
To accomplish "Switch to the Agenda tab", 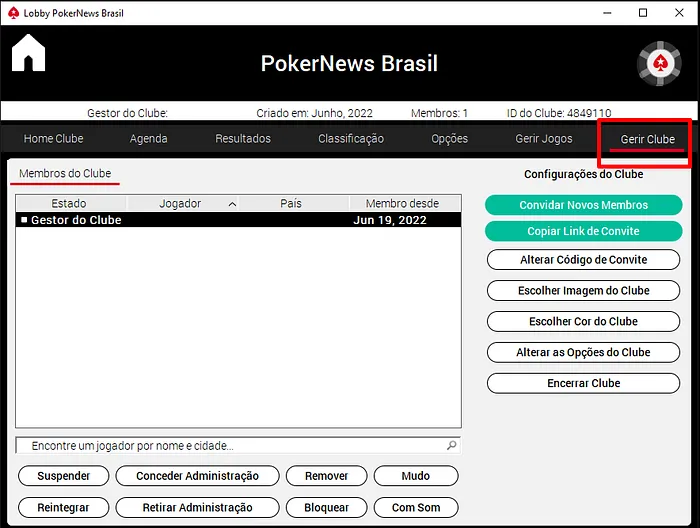I will click(149, 139).
